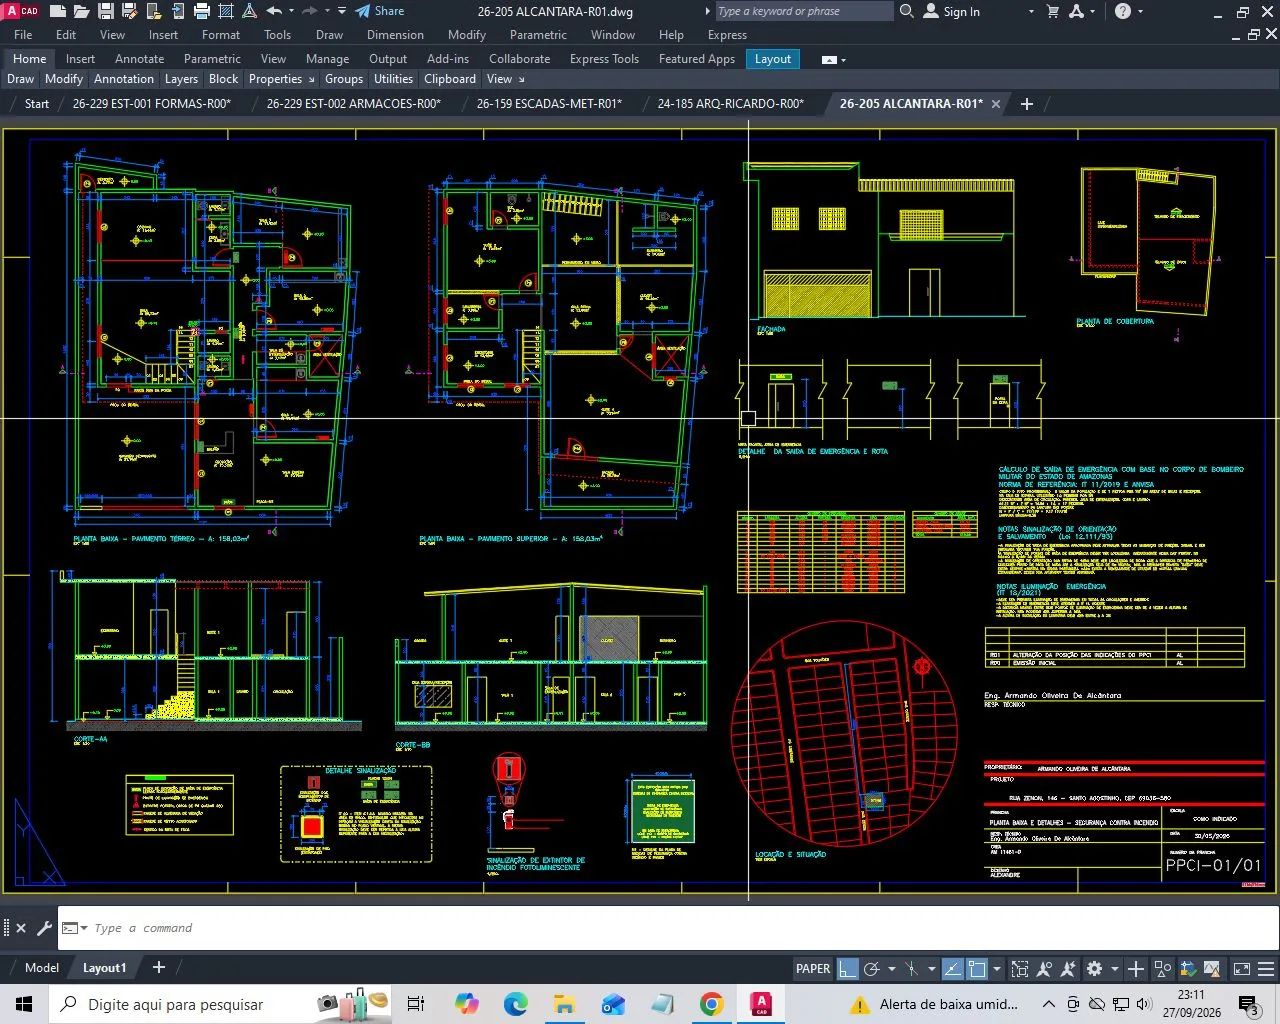Switch to the Model tab
Screen dimensions: 1280x1024
(x=42, y=968)
